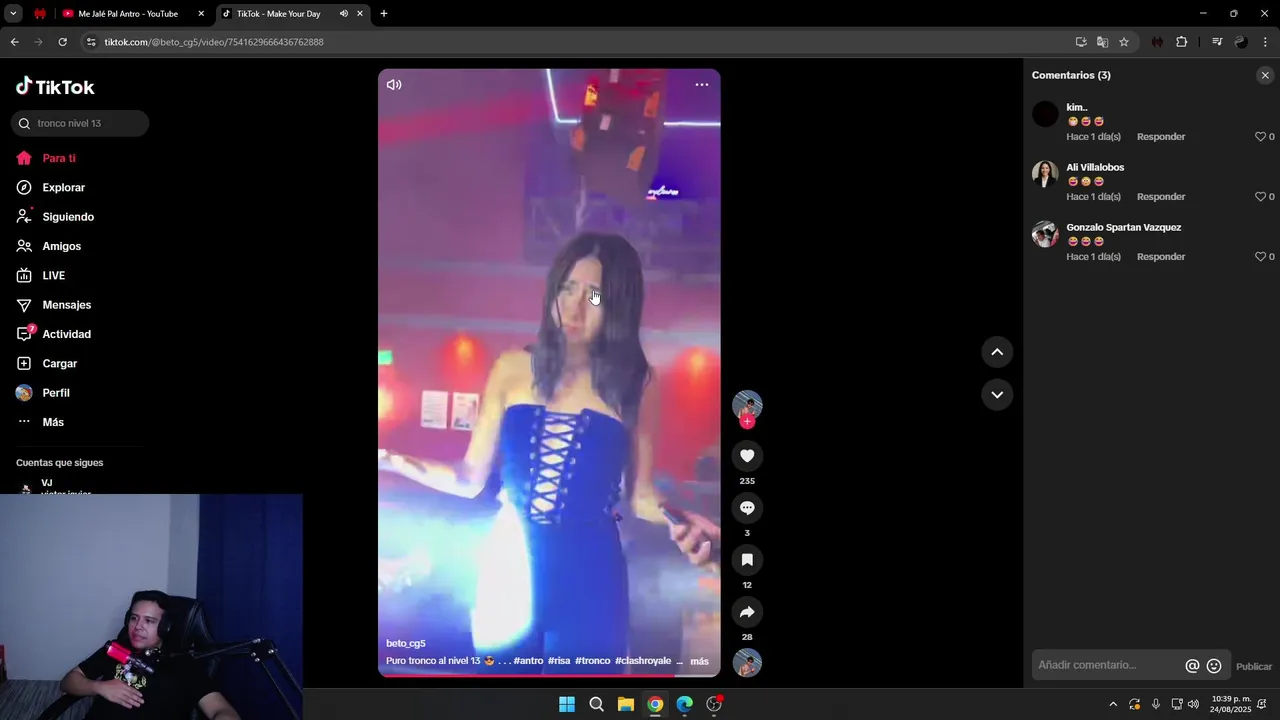Open the volume tray icon
The image size is (1280, 720).
click(x=1193, y=704)
